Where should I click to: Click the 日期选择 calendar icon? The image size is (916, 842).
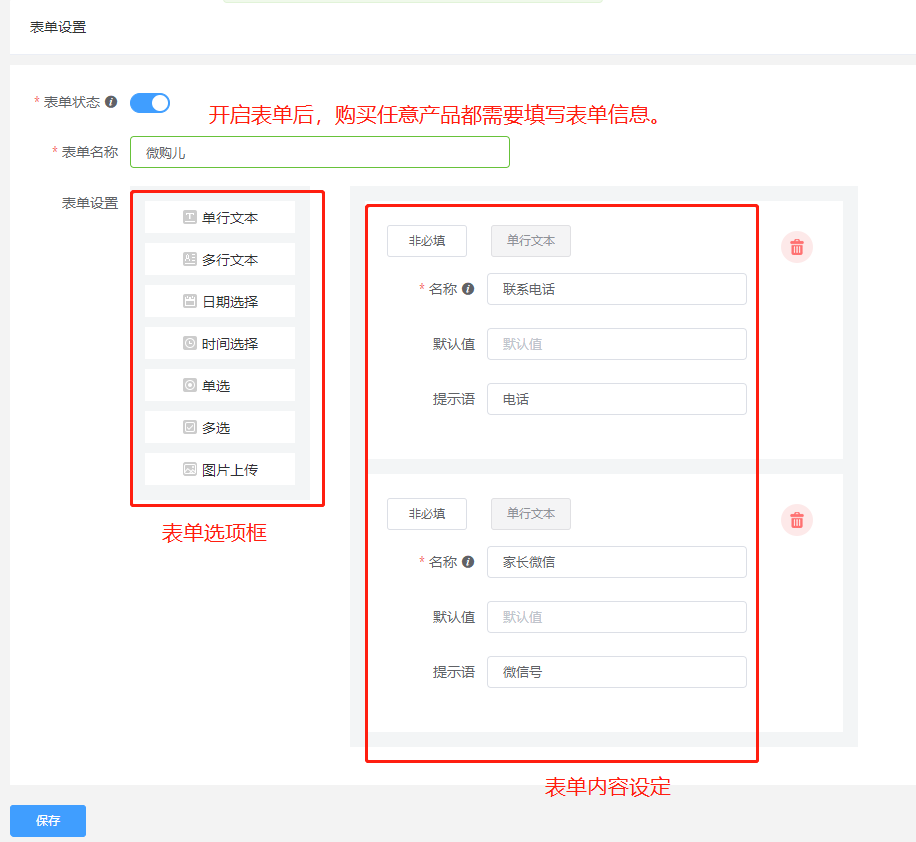[190, 301]
